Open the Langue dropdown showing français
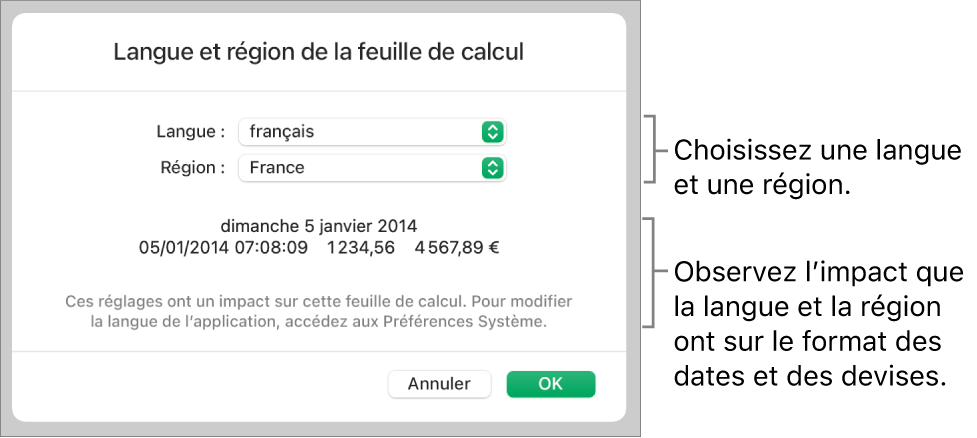This screenshot has width=977, height=438. click(360, 131)
